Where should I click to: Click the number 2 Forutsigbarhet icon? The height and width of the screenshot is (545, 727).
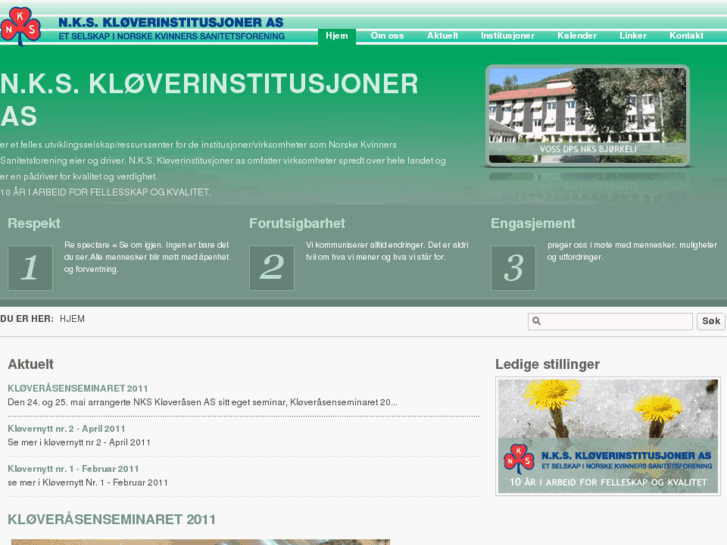pyautogui.click(x=272, y=268)
